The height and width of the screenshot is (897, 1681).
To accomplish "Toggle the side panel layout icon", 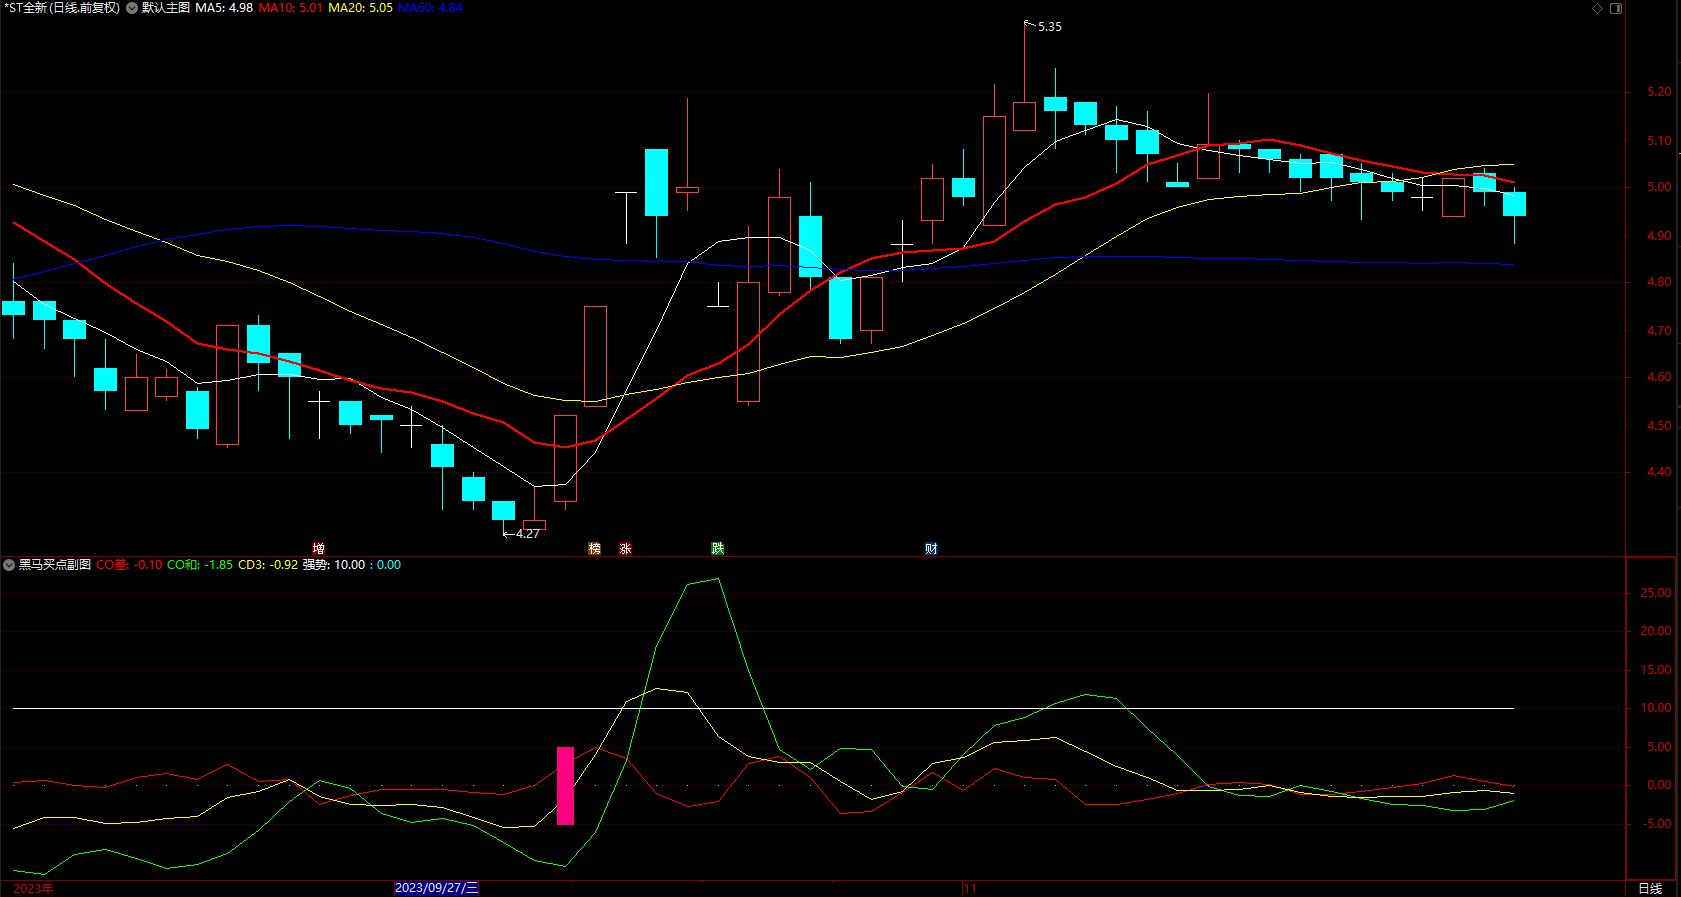I will [1616, 8].
